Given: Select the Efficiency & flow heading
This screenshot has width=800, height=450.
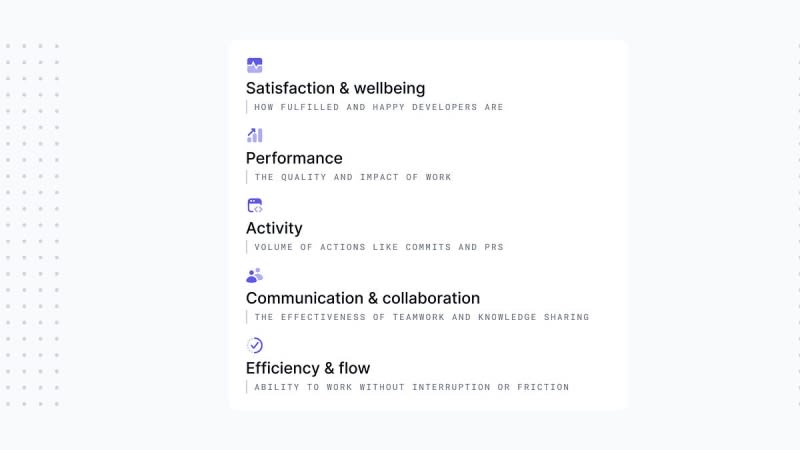Looking at the screenshot, I should click(x=308, y=368).
